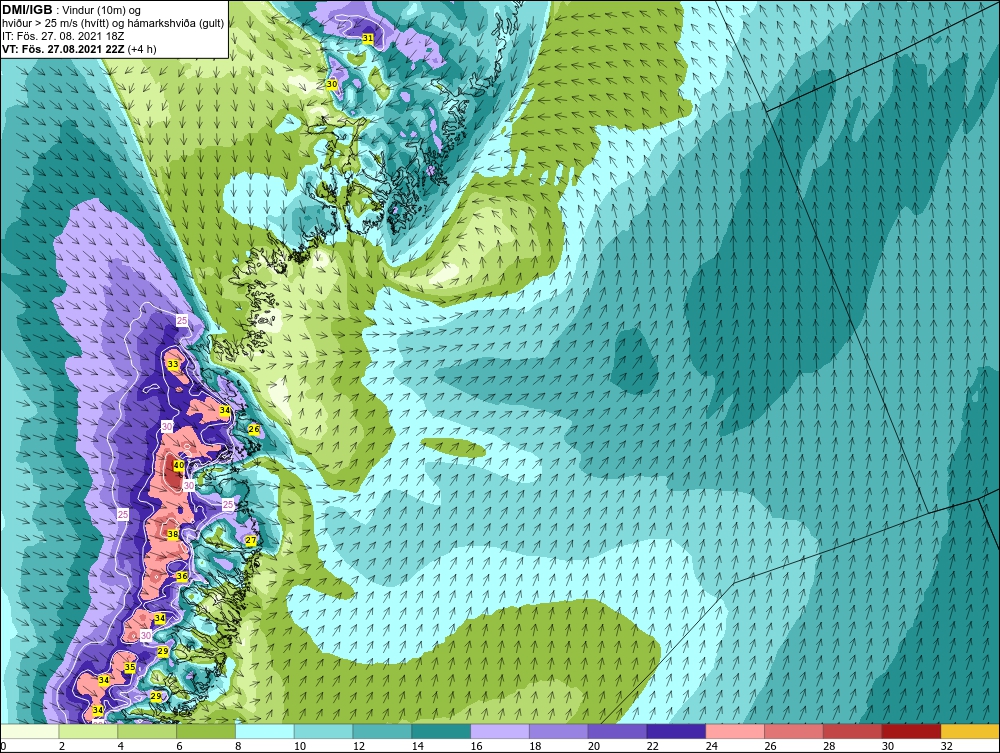The width and height of the screenshot is (1000, 753).
Task: Click the 'hviður > 25 m/s (hvítt)' description line
Action: point(113,23)
